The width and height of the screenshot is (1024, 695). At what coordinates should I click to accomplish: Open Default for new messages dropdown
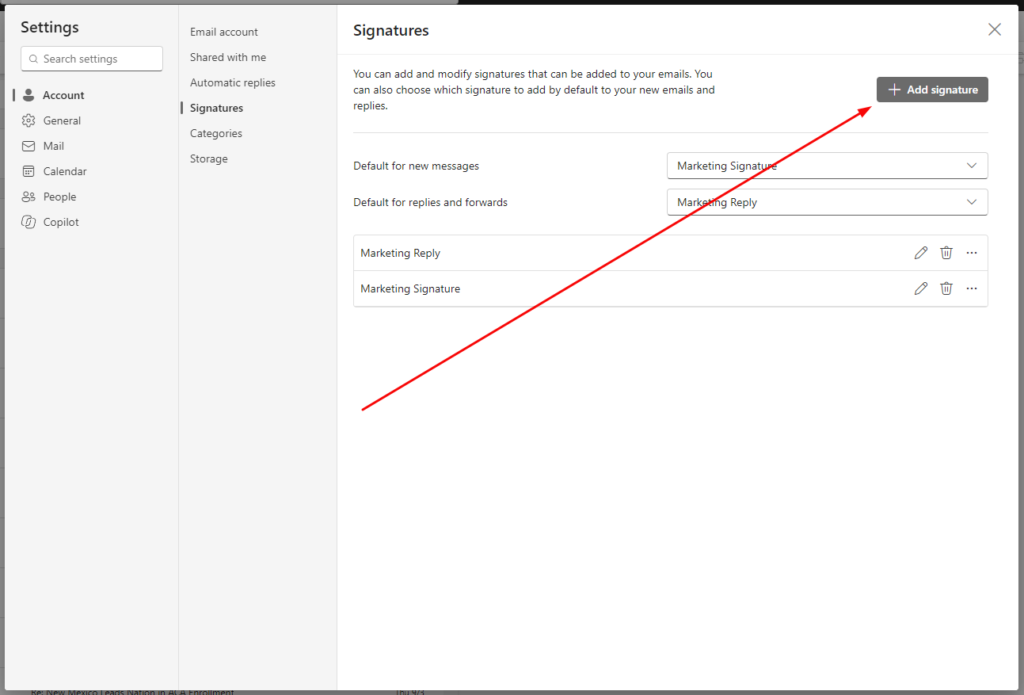827,166
